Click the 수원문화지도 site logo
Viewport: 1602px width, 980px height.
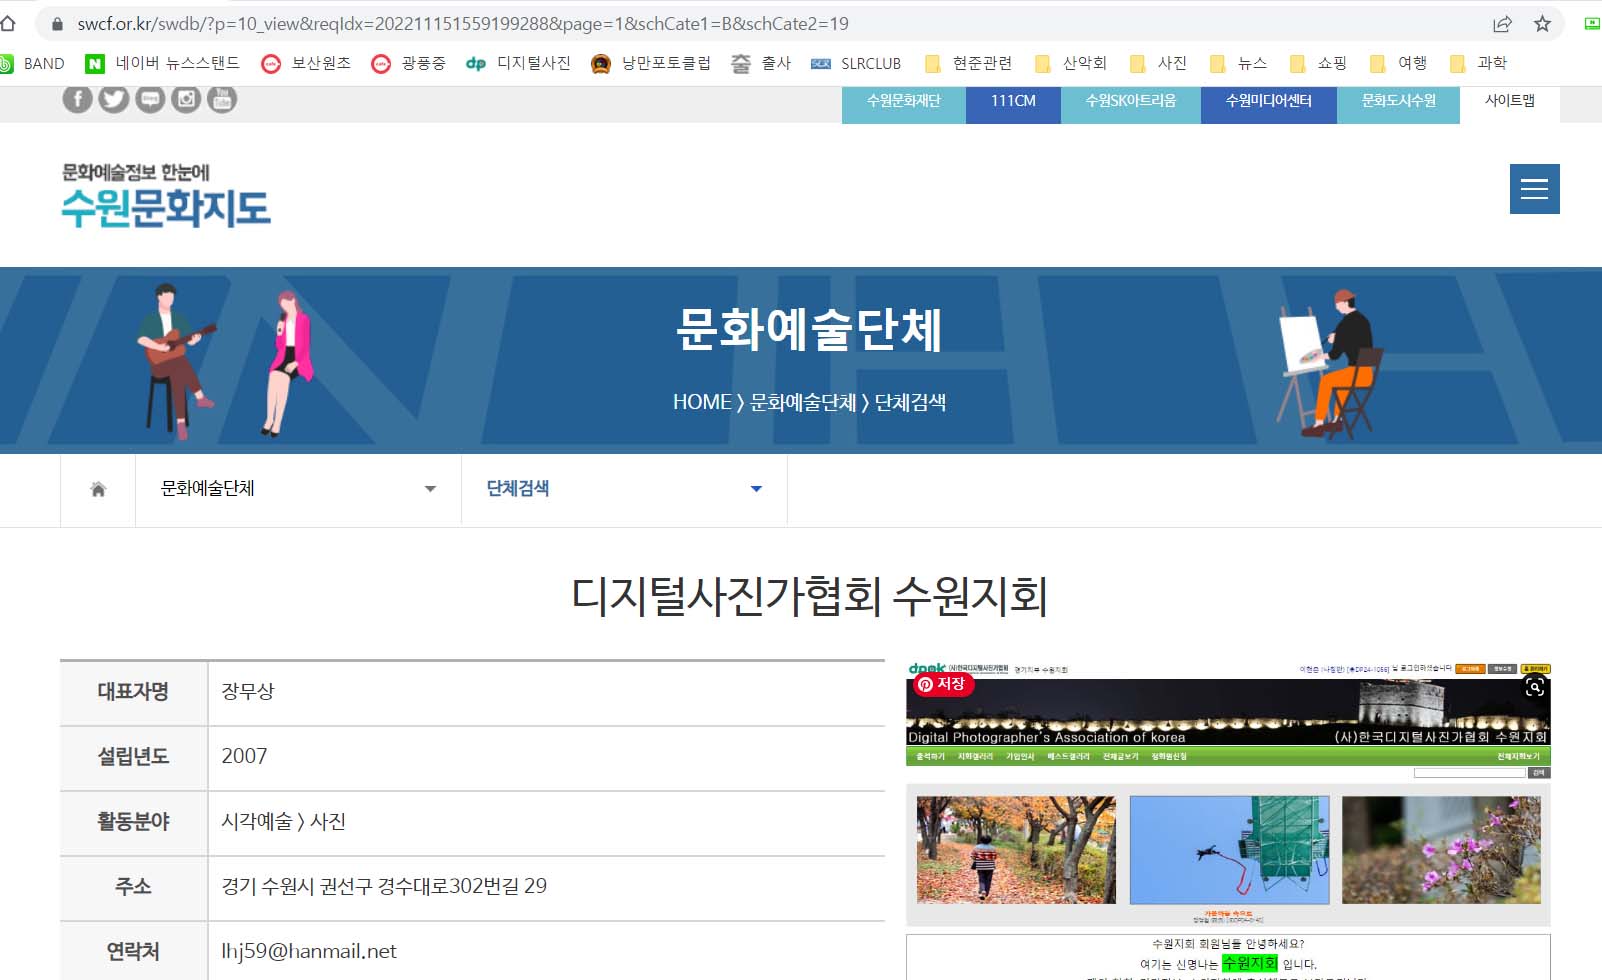click(x=166, y=197)
